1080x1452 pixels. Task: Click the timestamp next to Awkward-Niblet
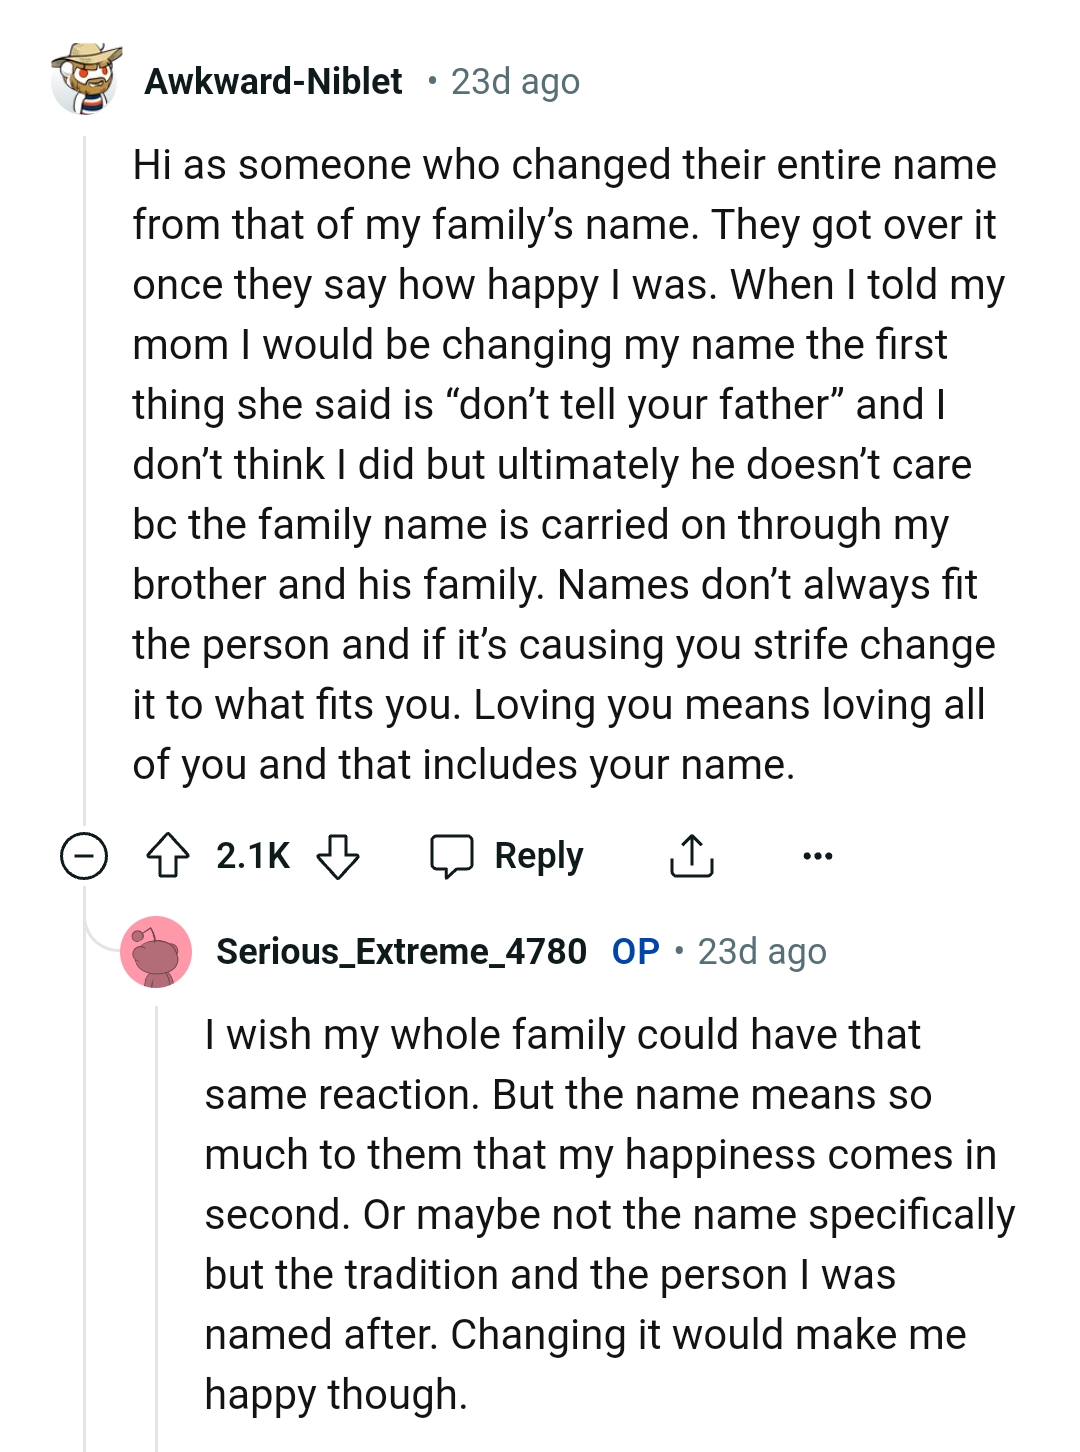pos(515,82)
